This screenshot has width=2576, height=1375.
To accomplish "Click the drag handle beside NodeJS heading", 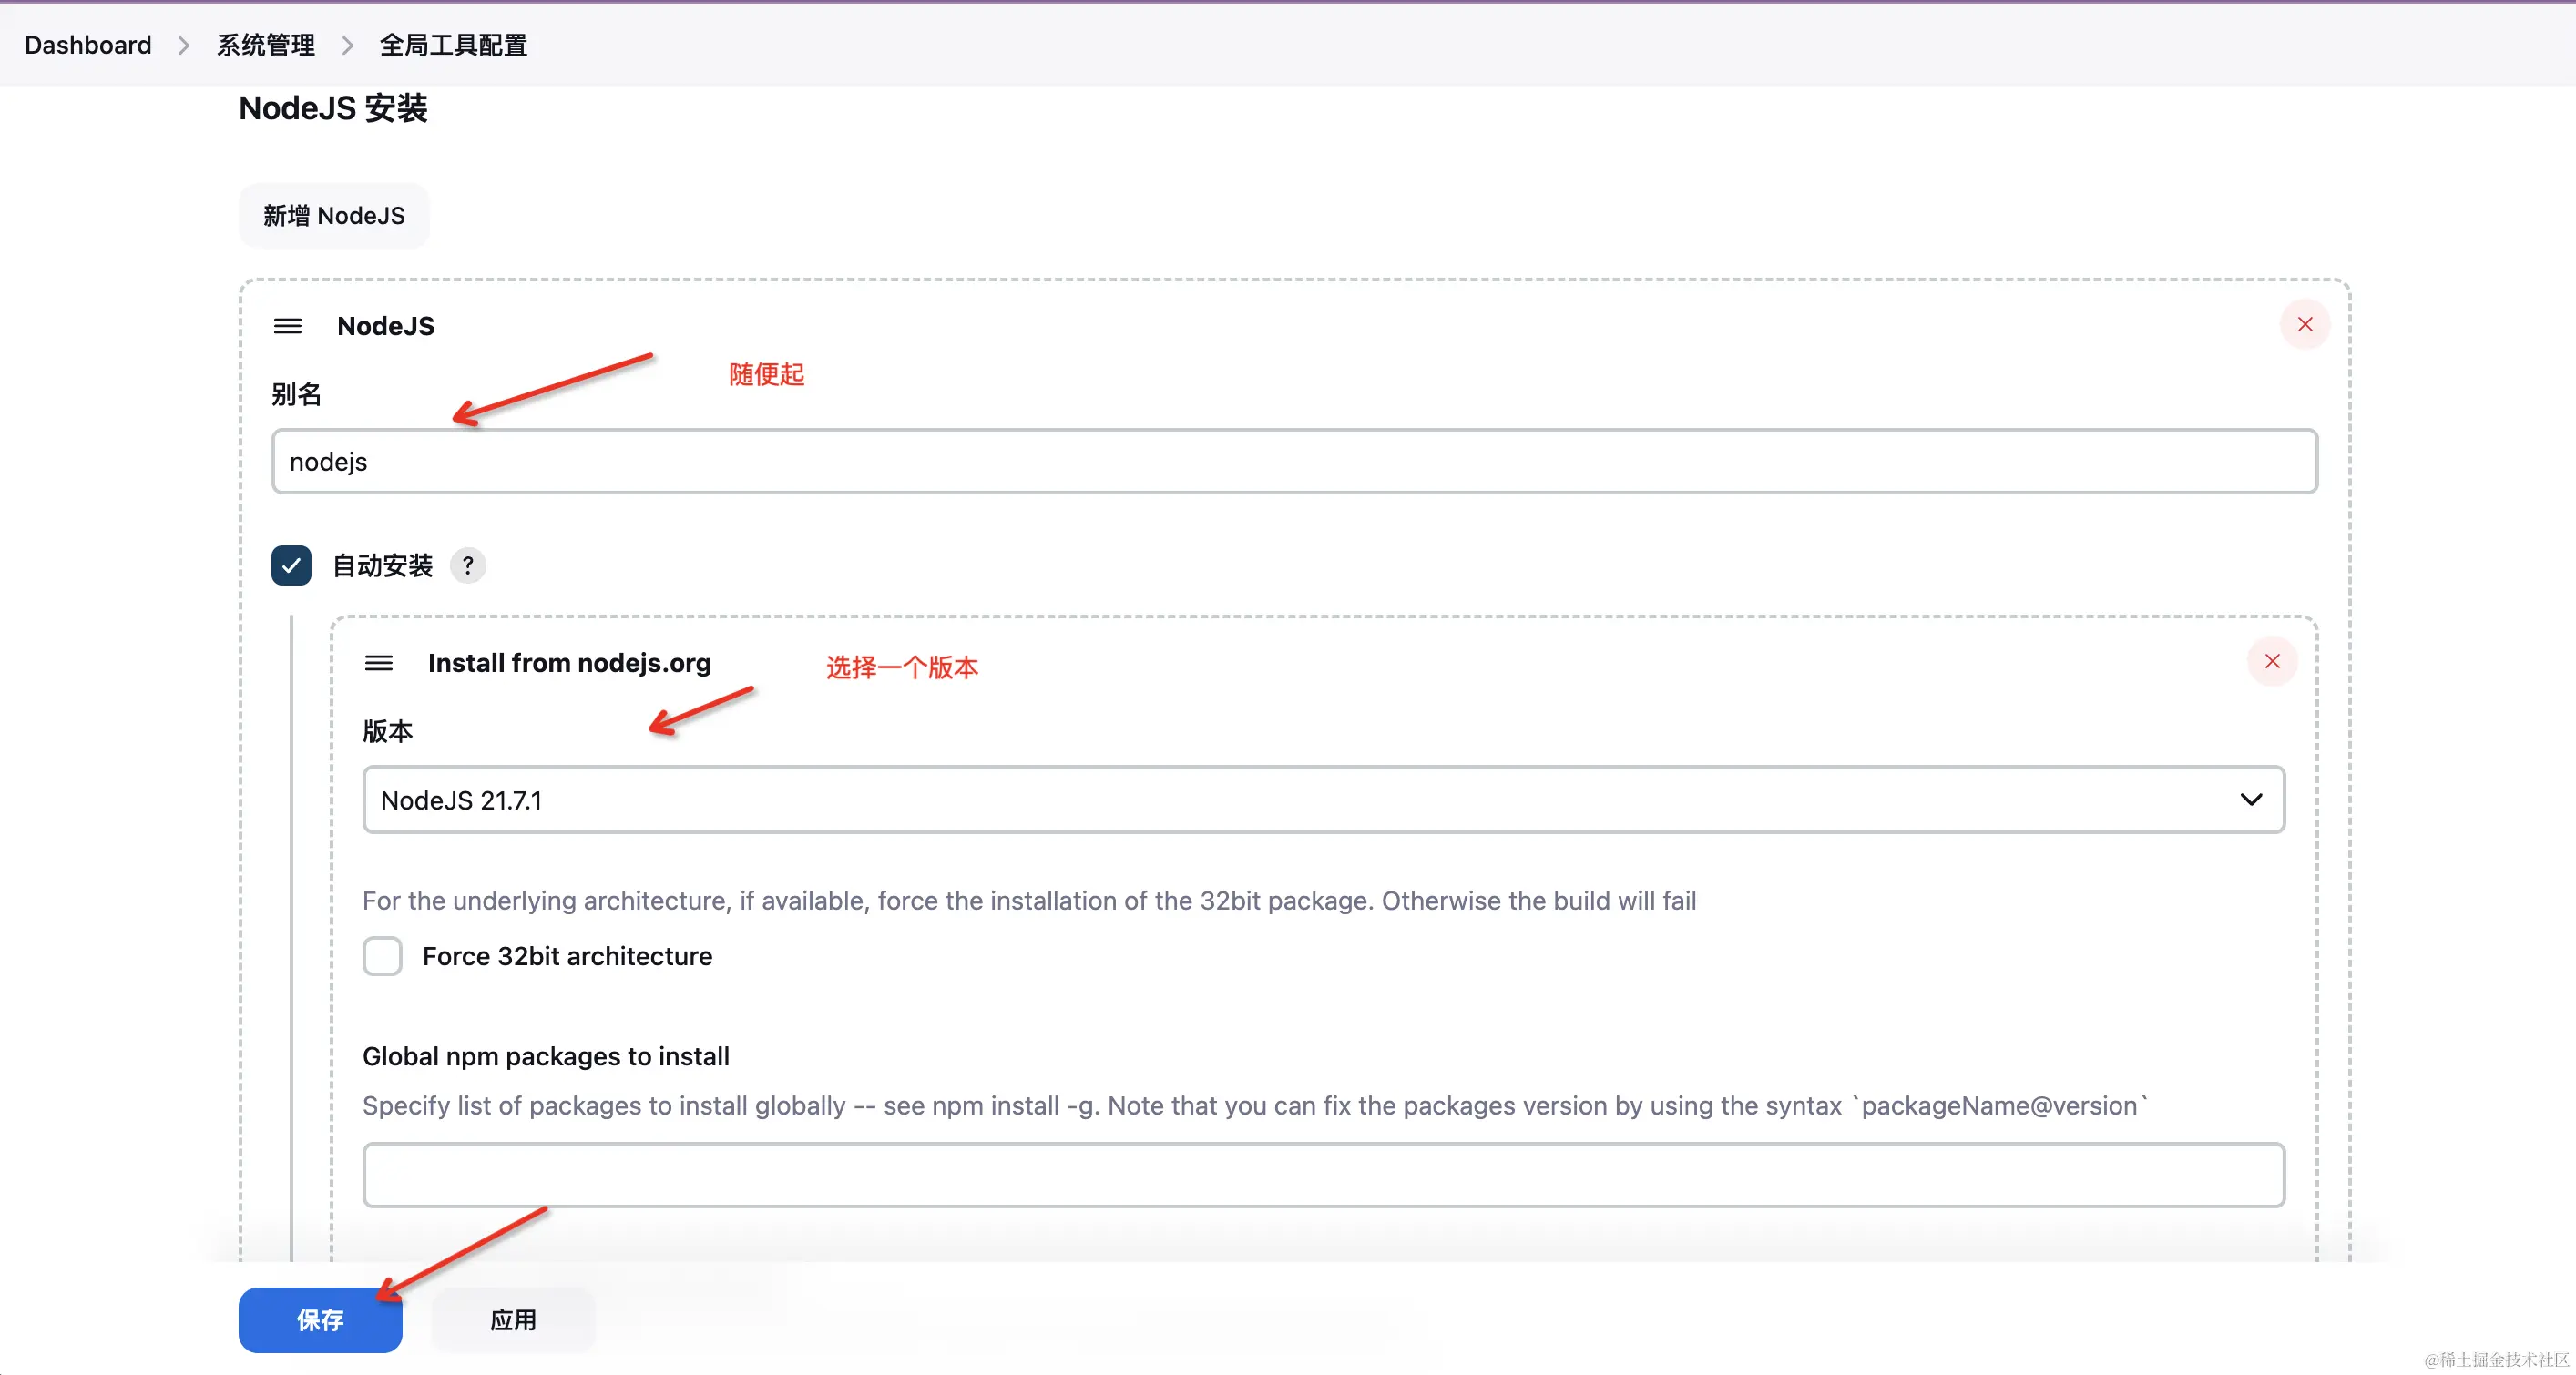I will [x=288, y=326].
